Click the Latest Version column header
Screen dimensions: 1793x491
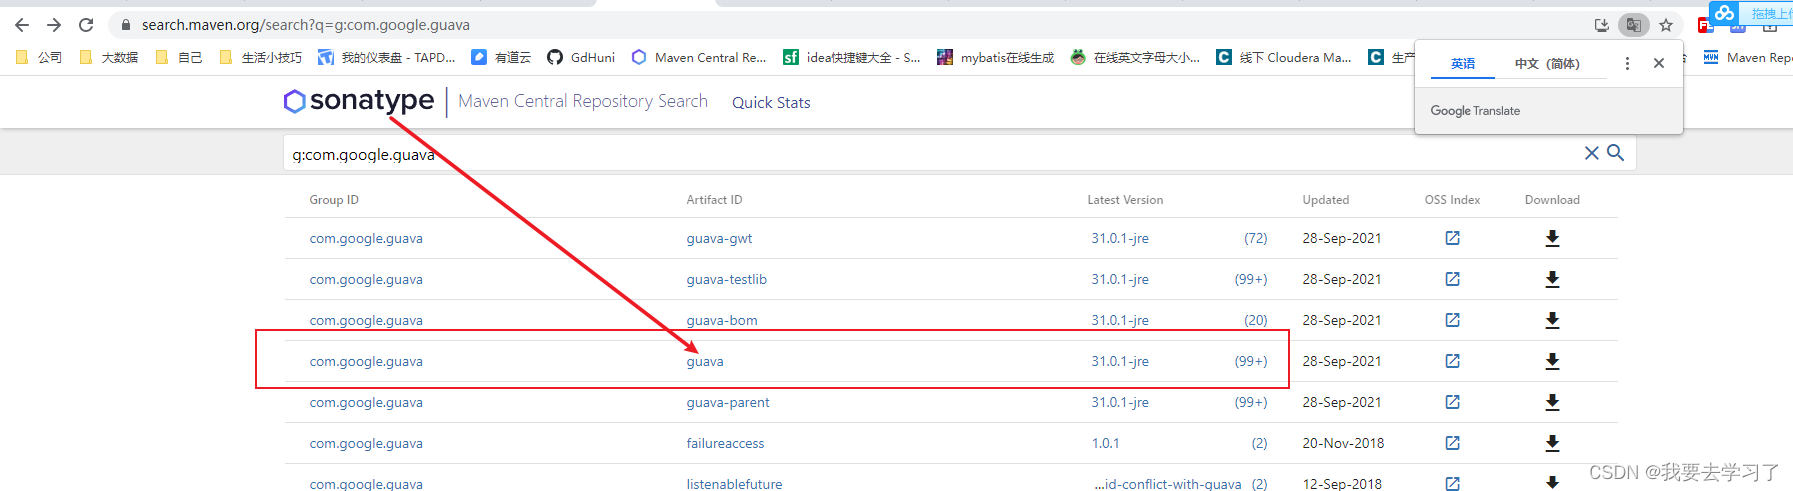(x=1125, y=200)
